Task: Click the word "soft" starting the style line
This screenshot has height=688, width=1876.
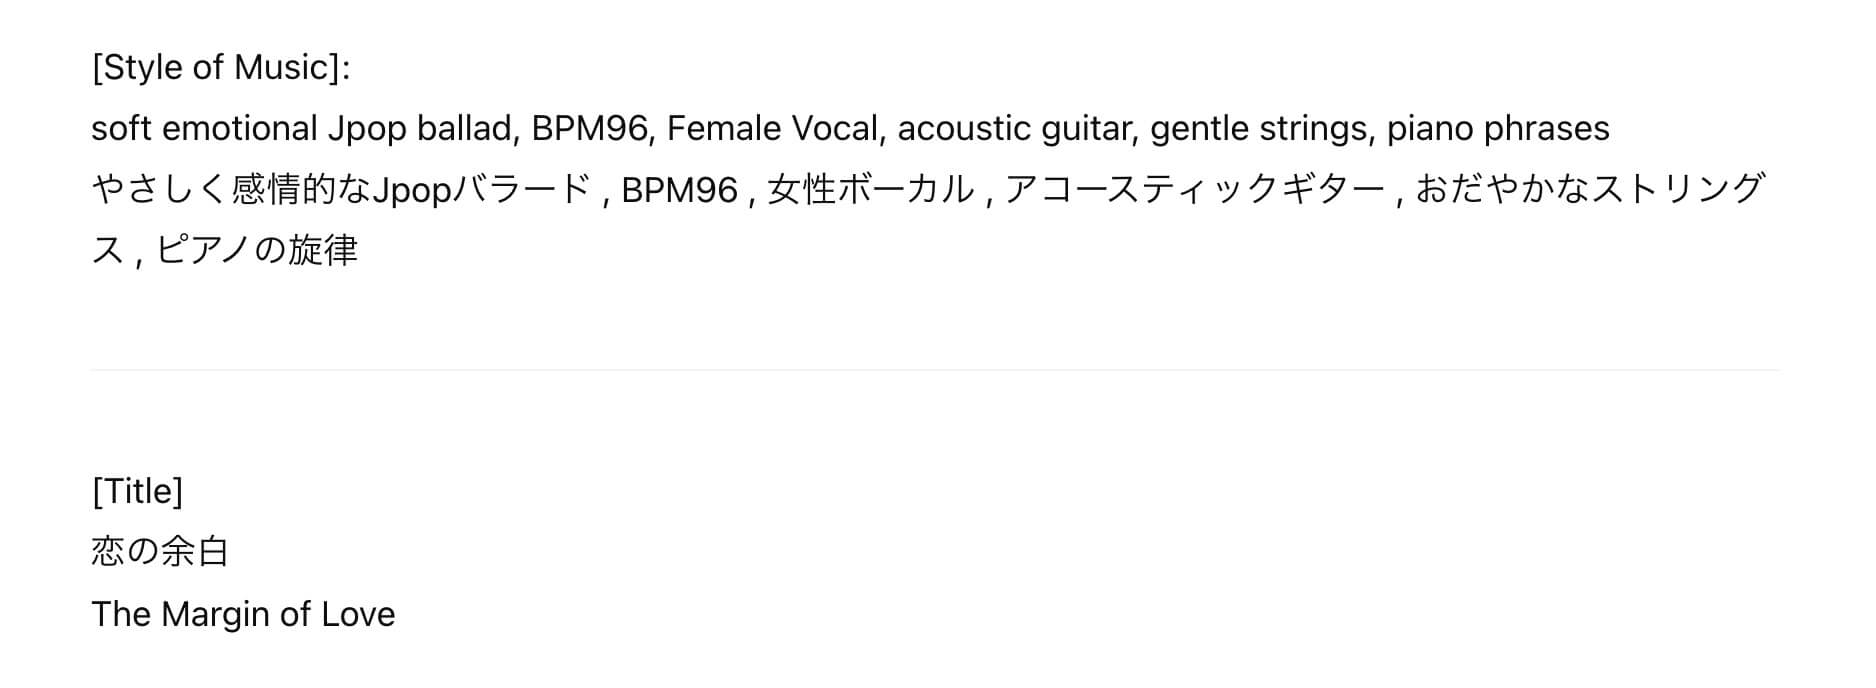Action: point(120,129)
